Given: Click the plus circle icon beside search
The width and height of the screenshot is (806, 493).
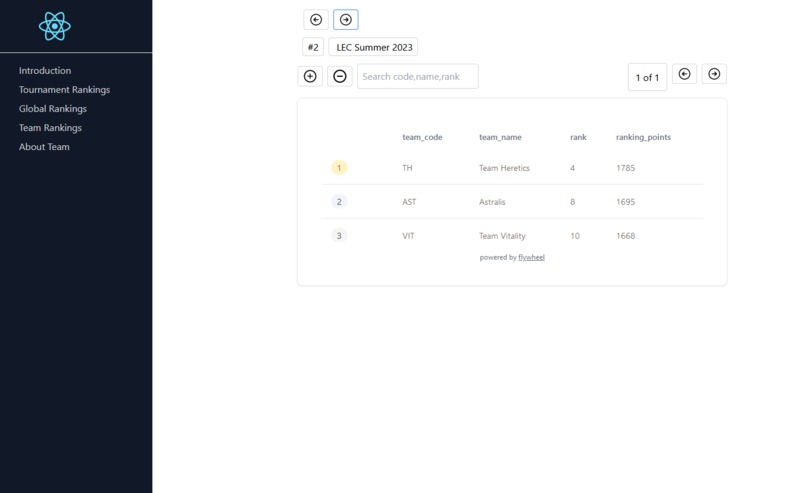Looking at the screenshot, I should [x=310, y=76].
